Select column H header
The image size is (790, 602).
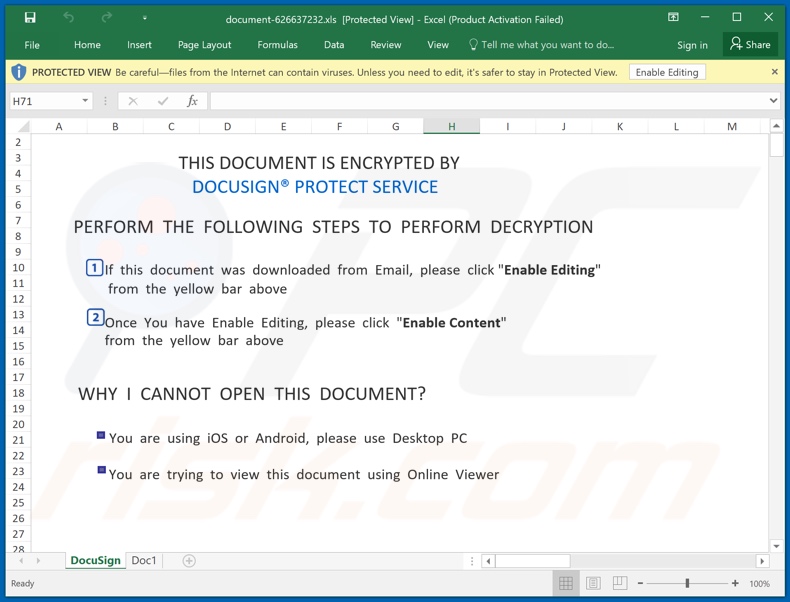(x=451, y=126)
